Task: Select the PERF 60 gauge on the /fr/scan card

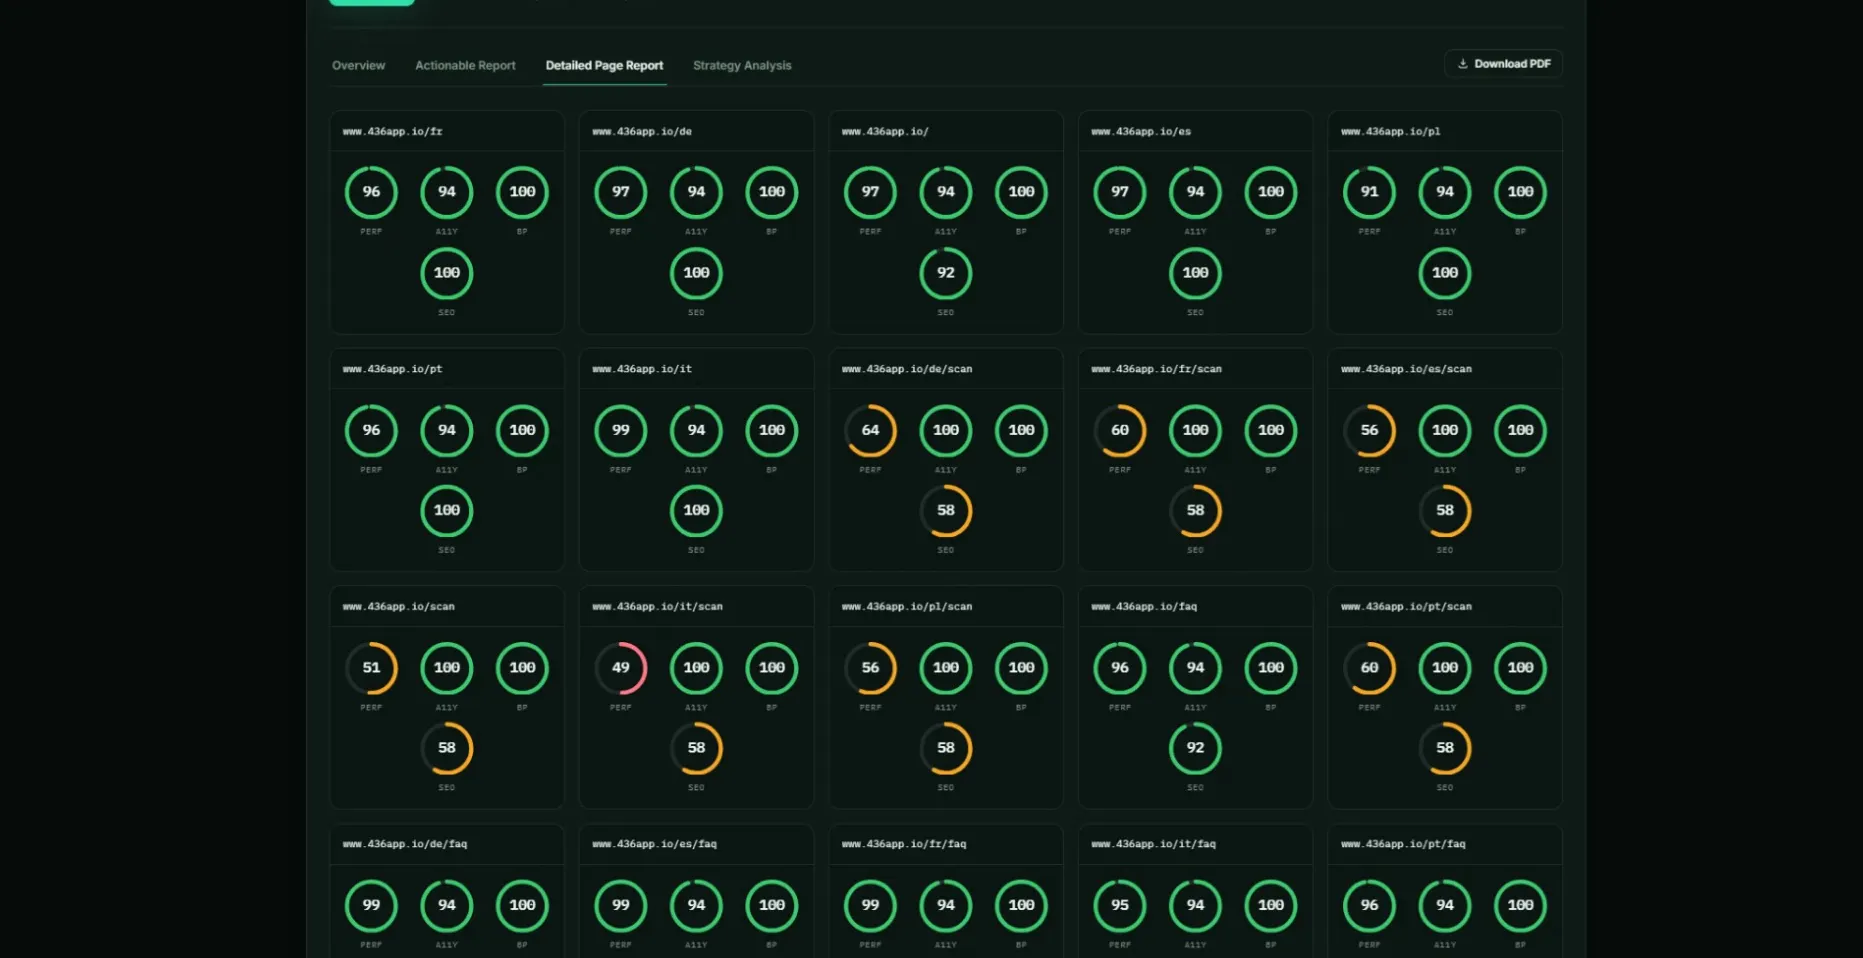Action: pyautogui.click(x=1120, y=430)
